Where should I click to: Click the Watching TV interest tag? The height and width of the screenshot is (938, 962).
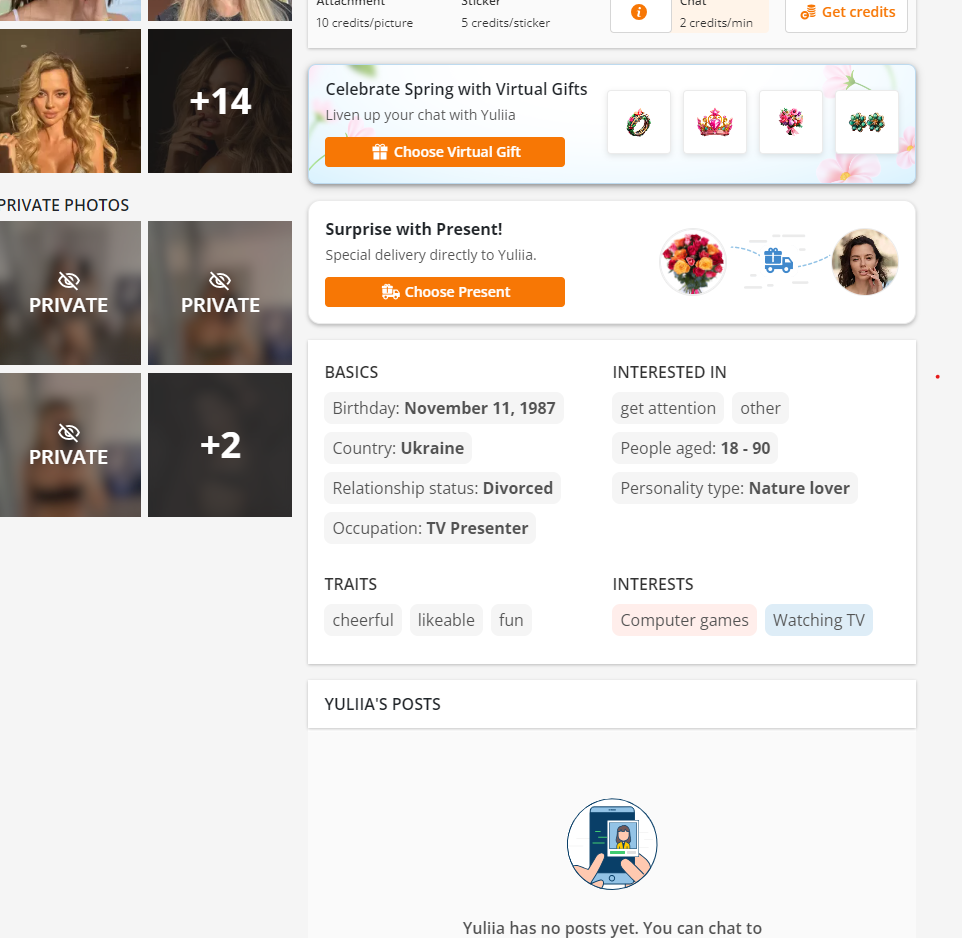(x=818, y=620)
